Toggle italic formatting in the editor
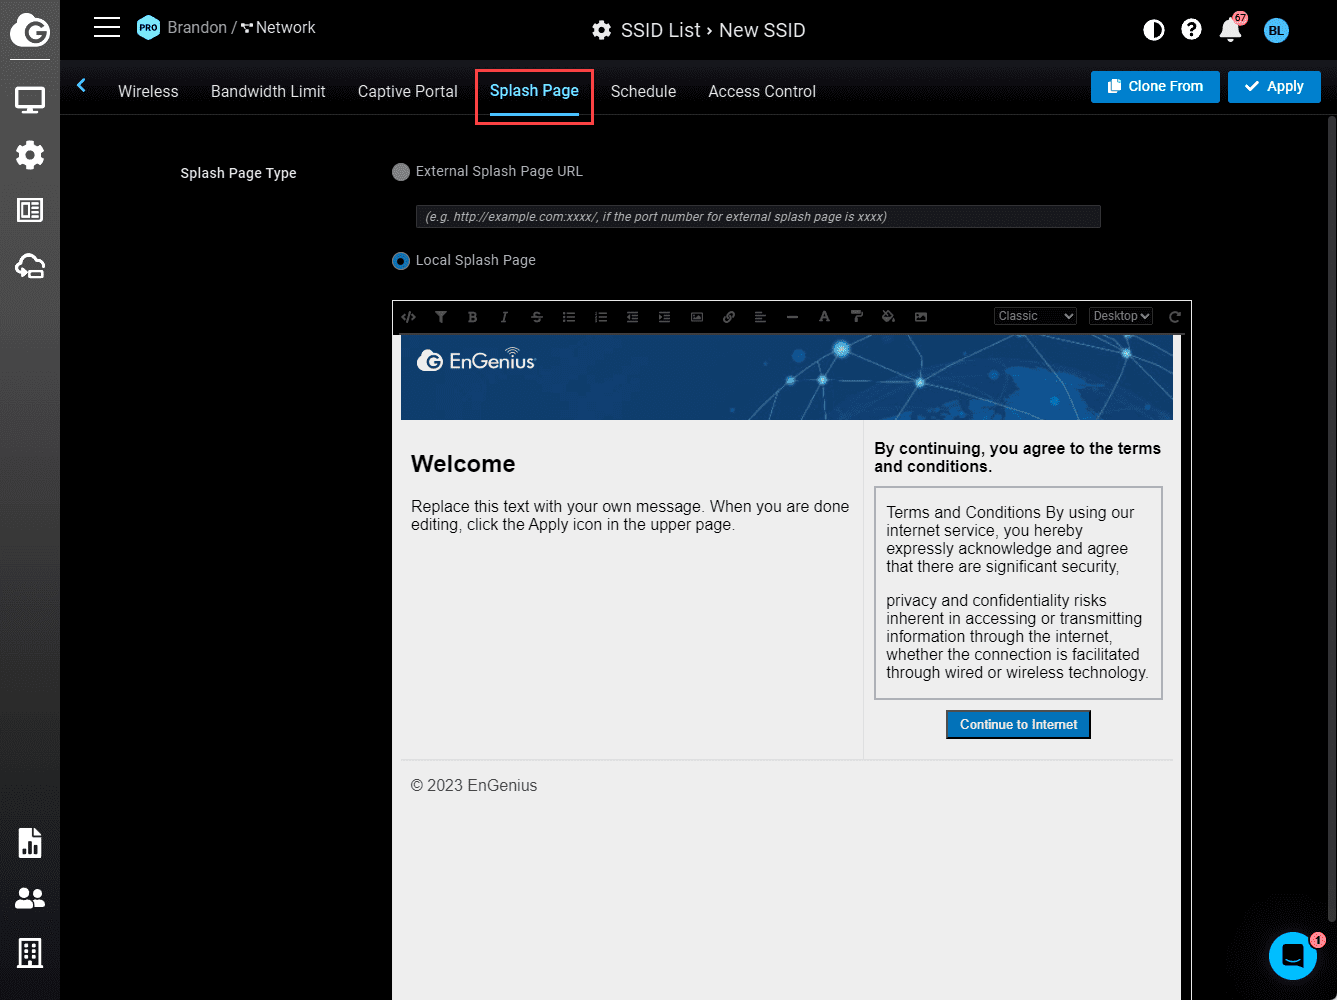The image size is (1337, 1000). pos(505,317)
